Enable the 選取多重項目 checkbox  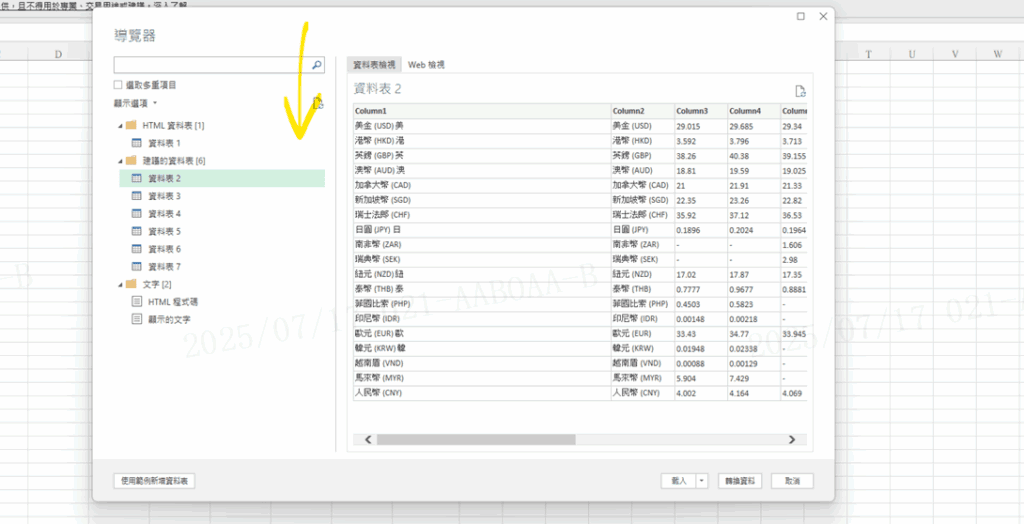click(x=119, y=85)
